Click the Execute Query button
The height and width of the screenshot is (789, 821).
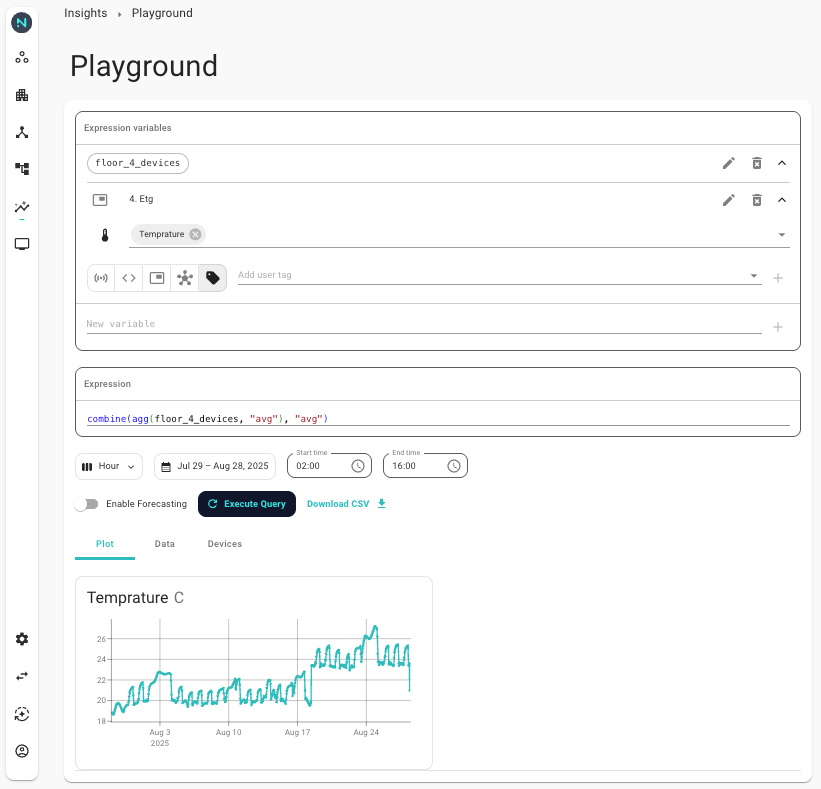[247, 504]
